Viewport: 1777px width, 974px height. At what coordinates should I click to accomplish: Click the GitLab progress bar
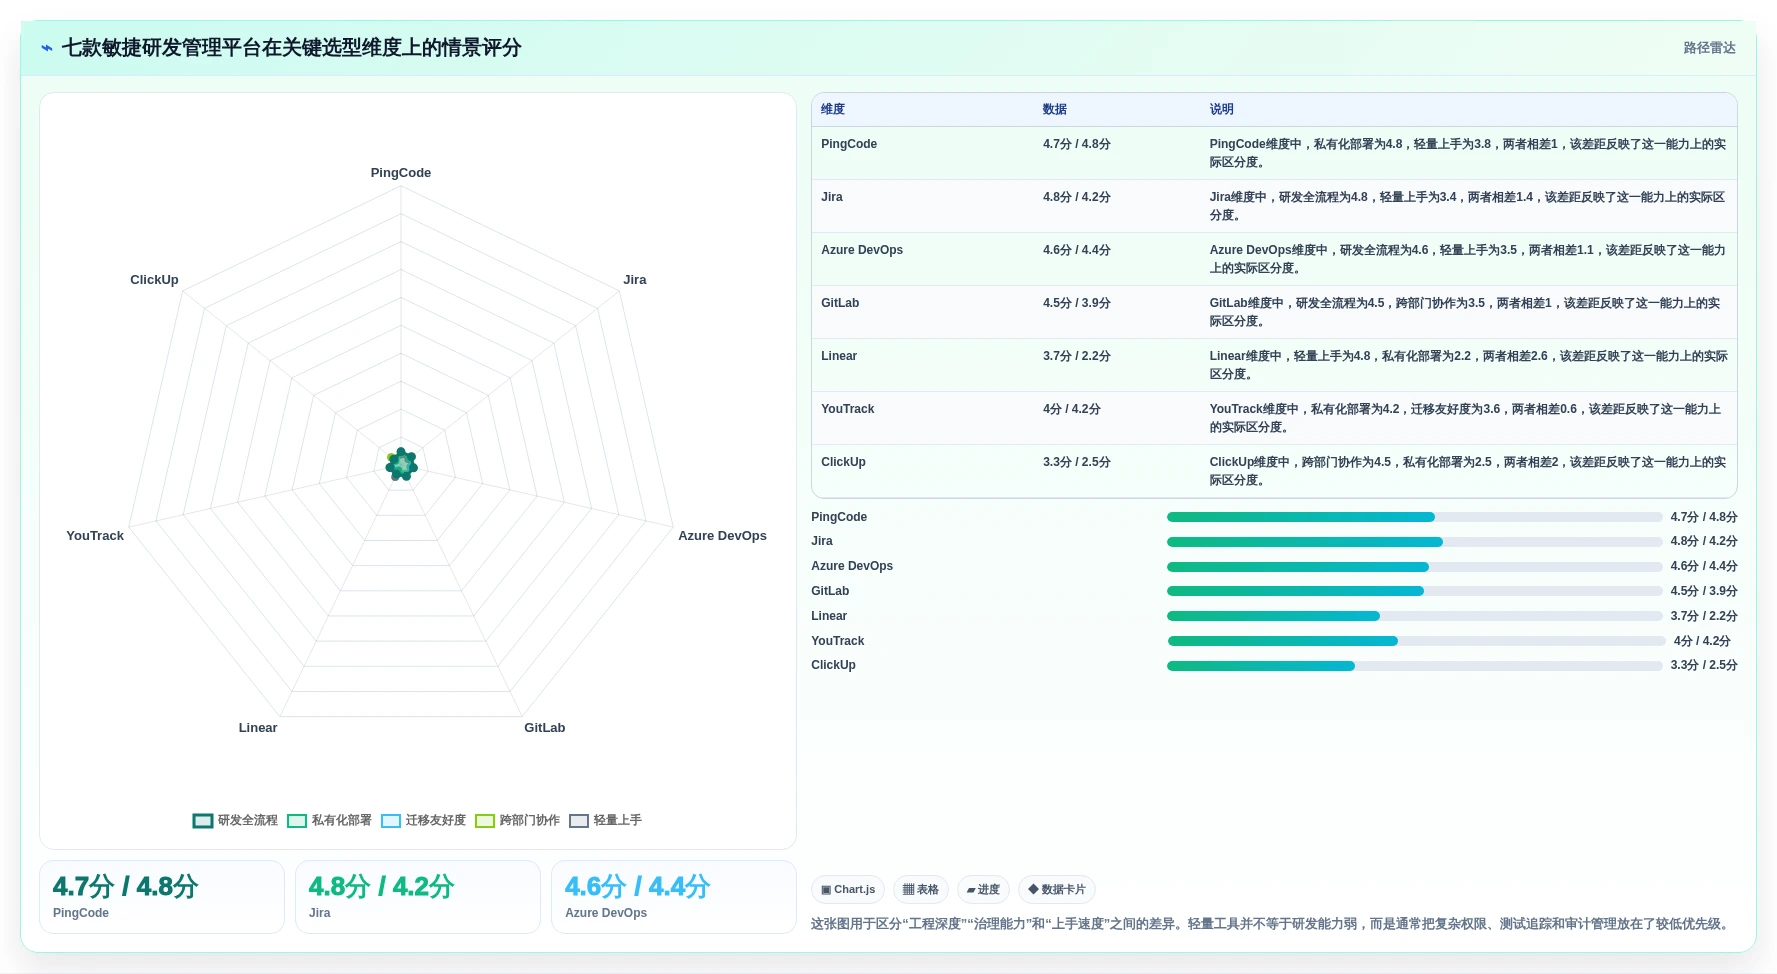pos(1415,591)
